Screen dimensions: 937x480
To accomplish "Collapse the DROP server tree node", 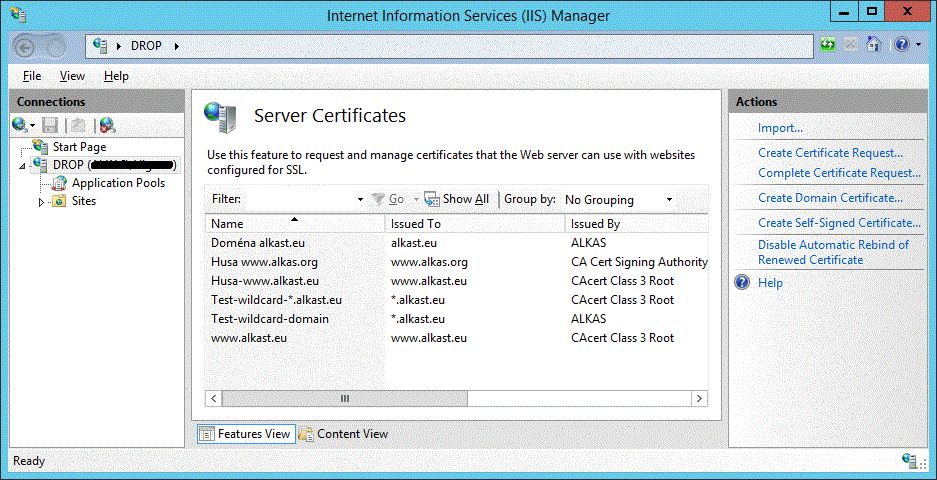I will pyautogui.click(x=23, y=165).
